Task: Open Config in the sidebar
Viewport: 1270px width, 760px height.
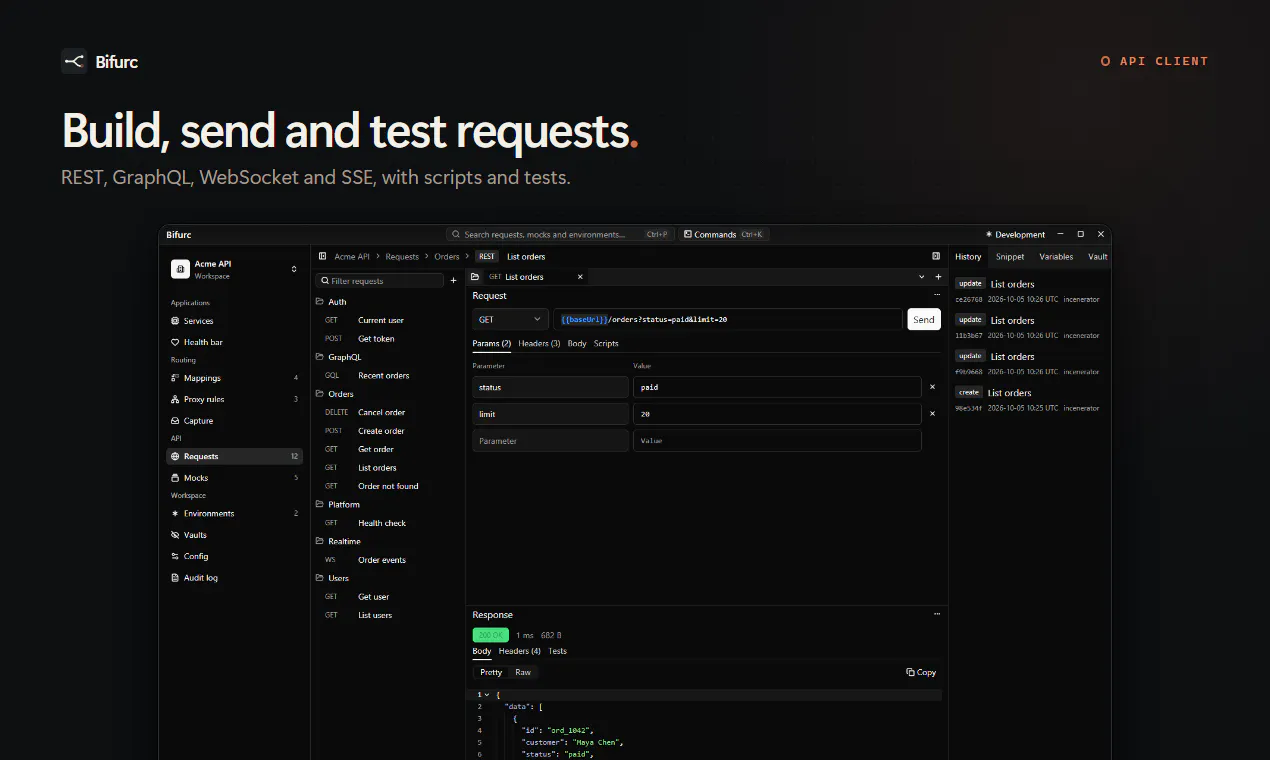Action: 235,556
